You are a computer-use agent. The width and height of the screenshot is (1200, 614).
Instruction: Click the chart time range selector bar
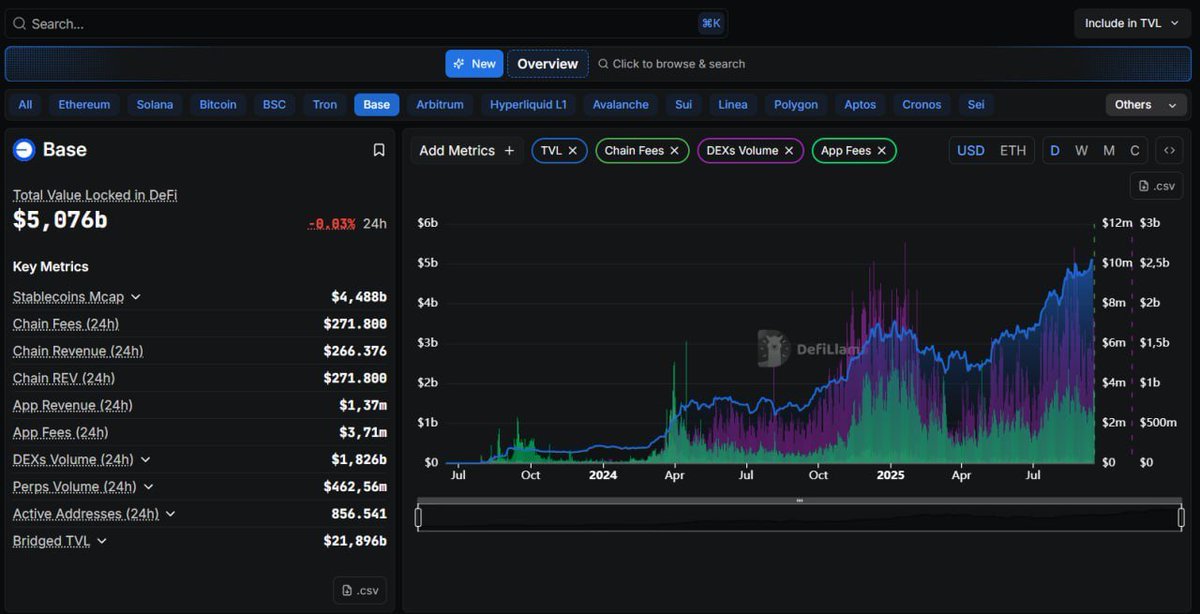[799, 517]
